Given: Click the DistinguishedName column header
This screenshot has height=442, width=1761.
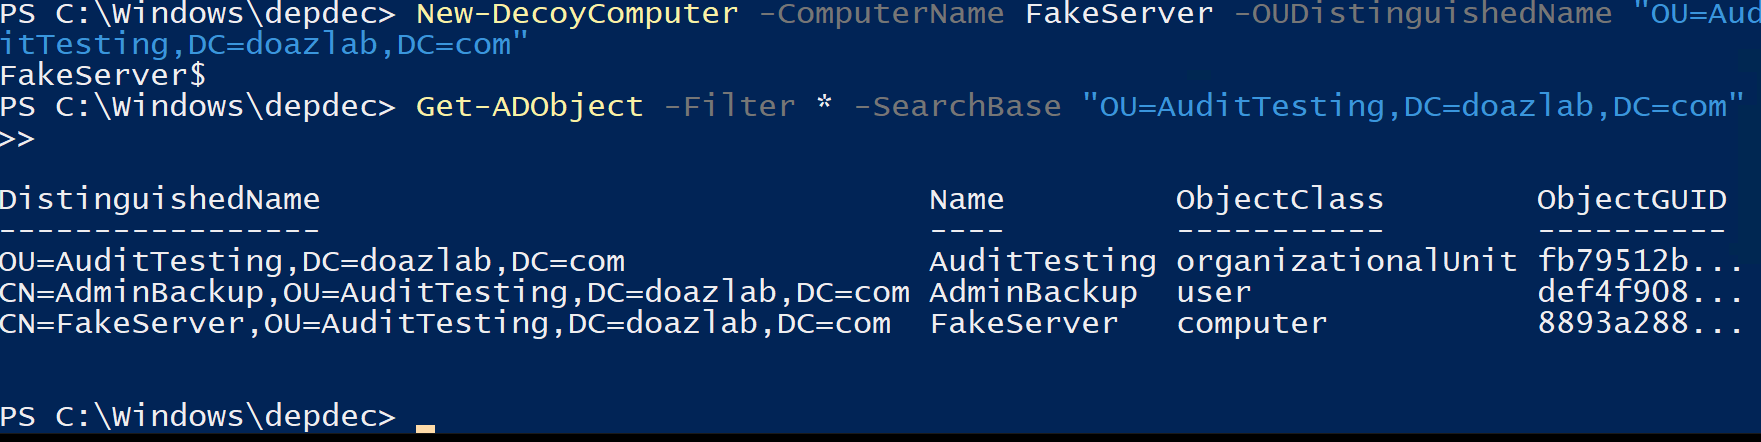Looking at the screenshot, I should 160,199.
